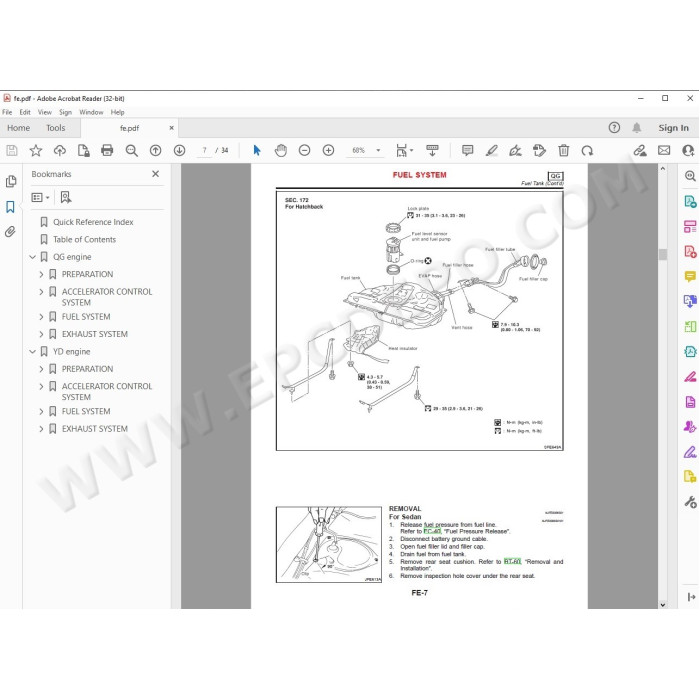Image resolution: width=700 pixels, height=700 pixels.
Task: Expand QG FUEL SYSTEM chevron
Action: coord(41,317)
